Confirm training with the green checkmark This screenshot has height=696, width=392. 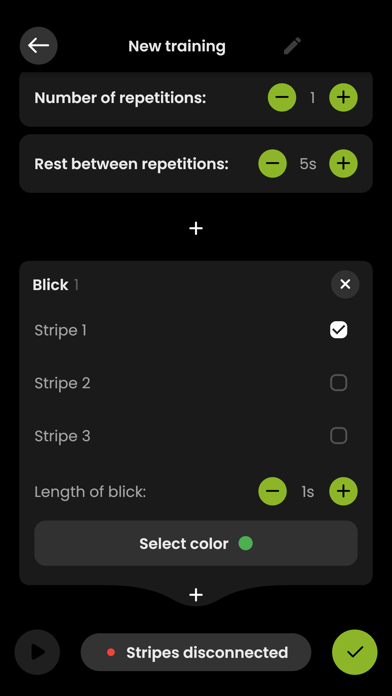point(355,652)
